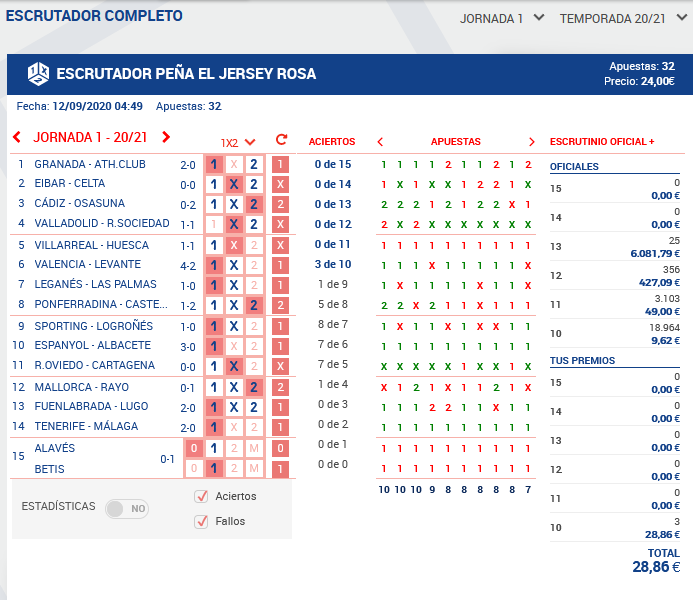
Task: Select 1 for Villarreal - Huesca
Action: [214, 245]
